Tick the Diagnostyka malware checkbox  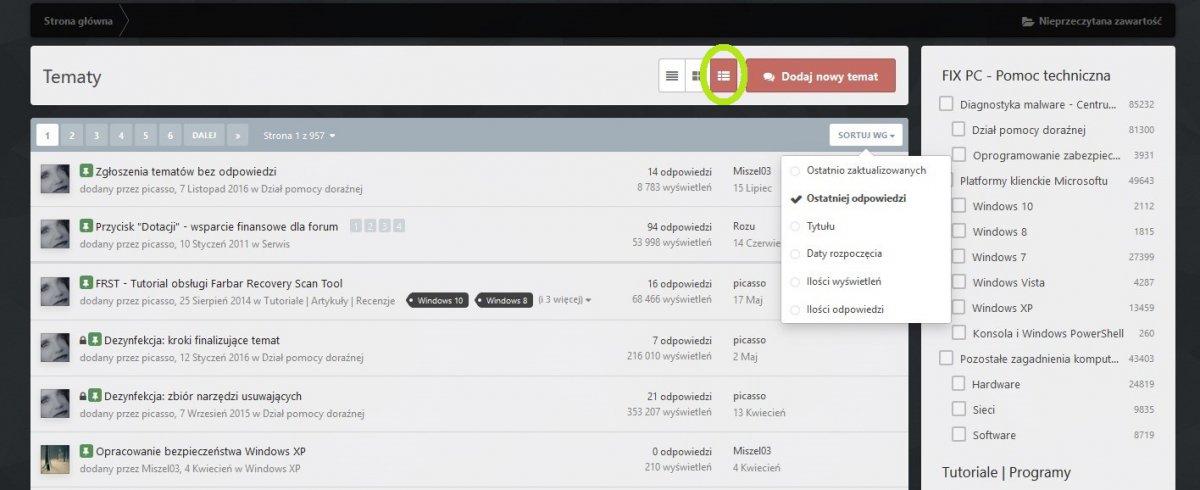pos(946,104)
